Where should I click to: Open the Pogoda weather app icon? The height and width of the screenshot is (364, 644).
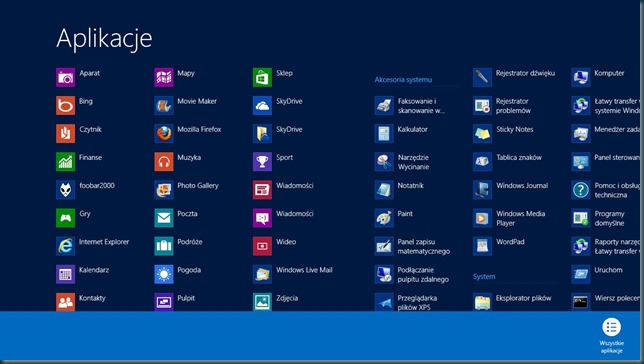(x=164, y=274)
